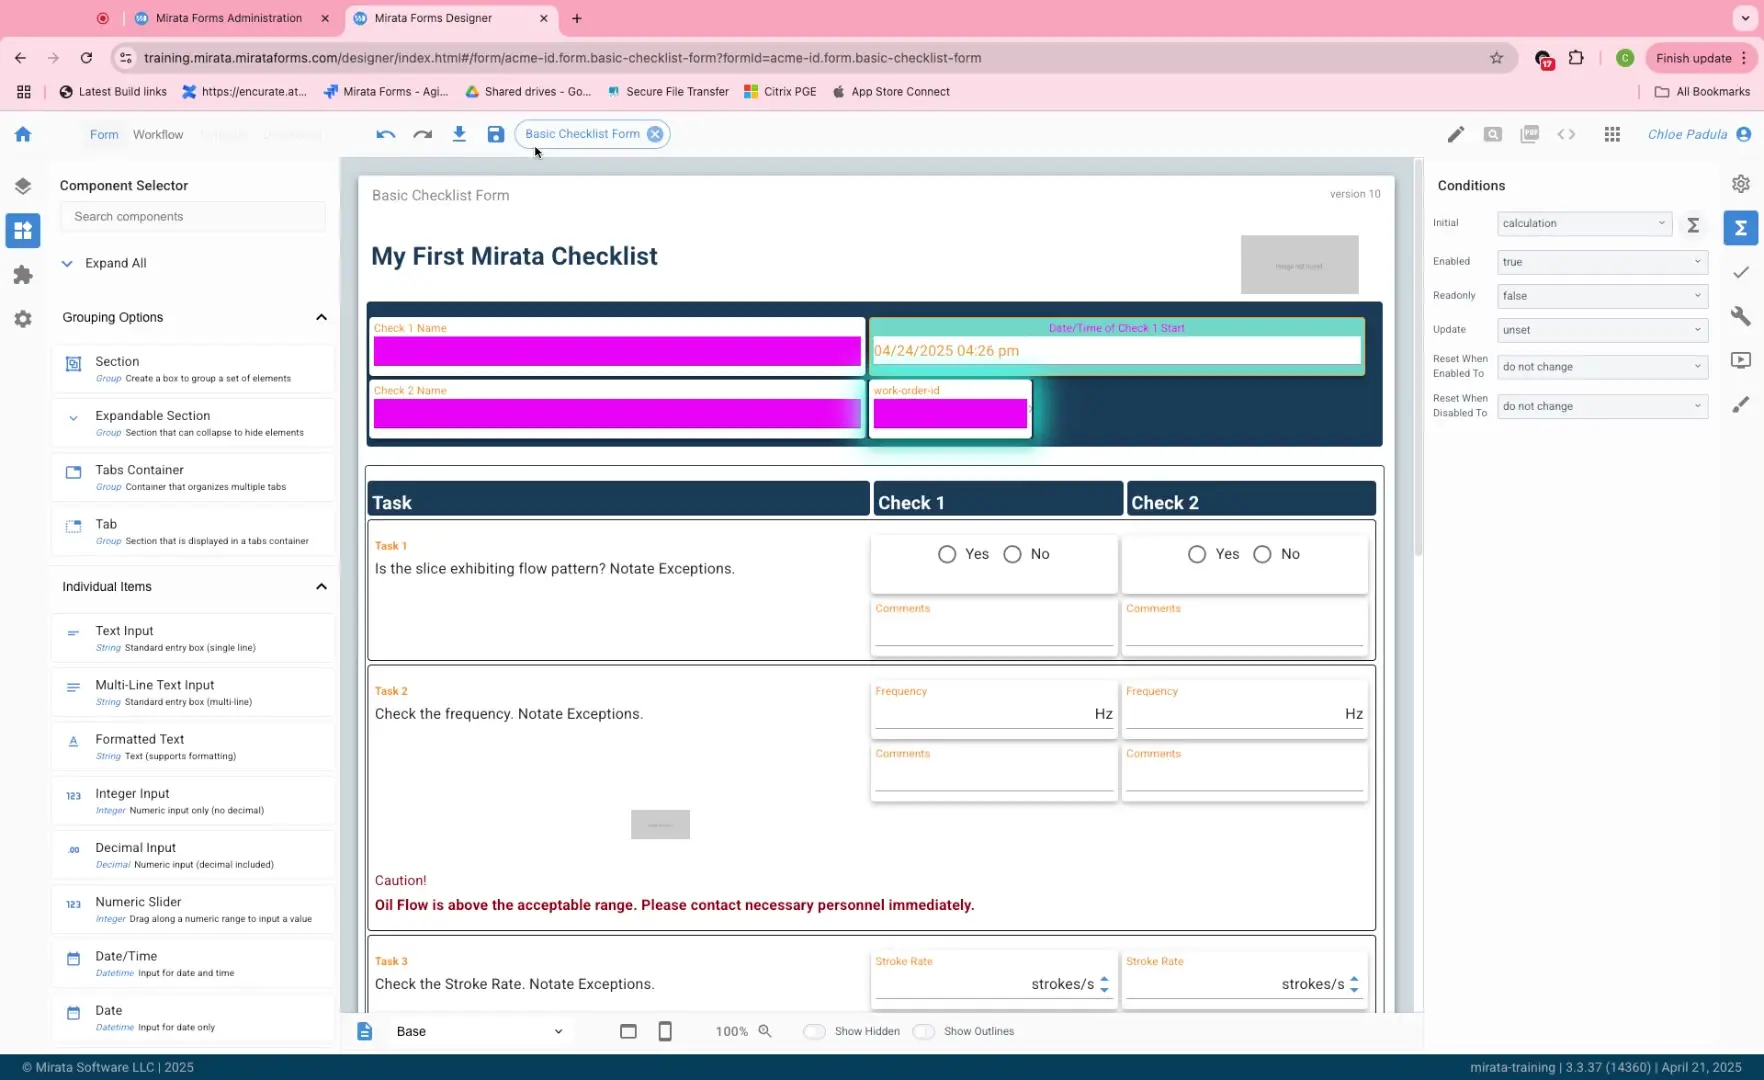Toggle Show Outlines at the bottom bar

(x=924, y=1031)
